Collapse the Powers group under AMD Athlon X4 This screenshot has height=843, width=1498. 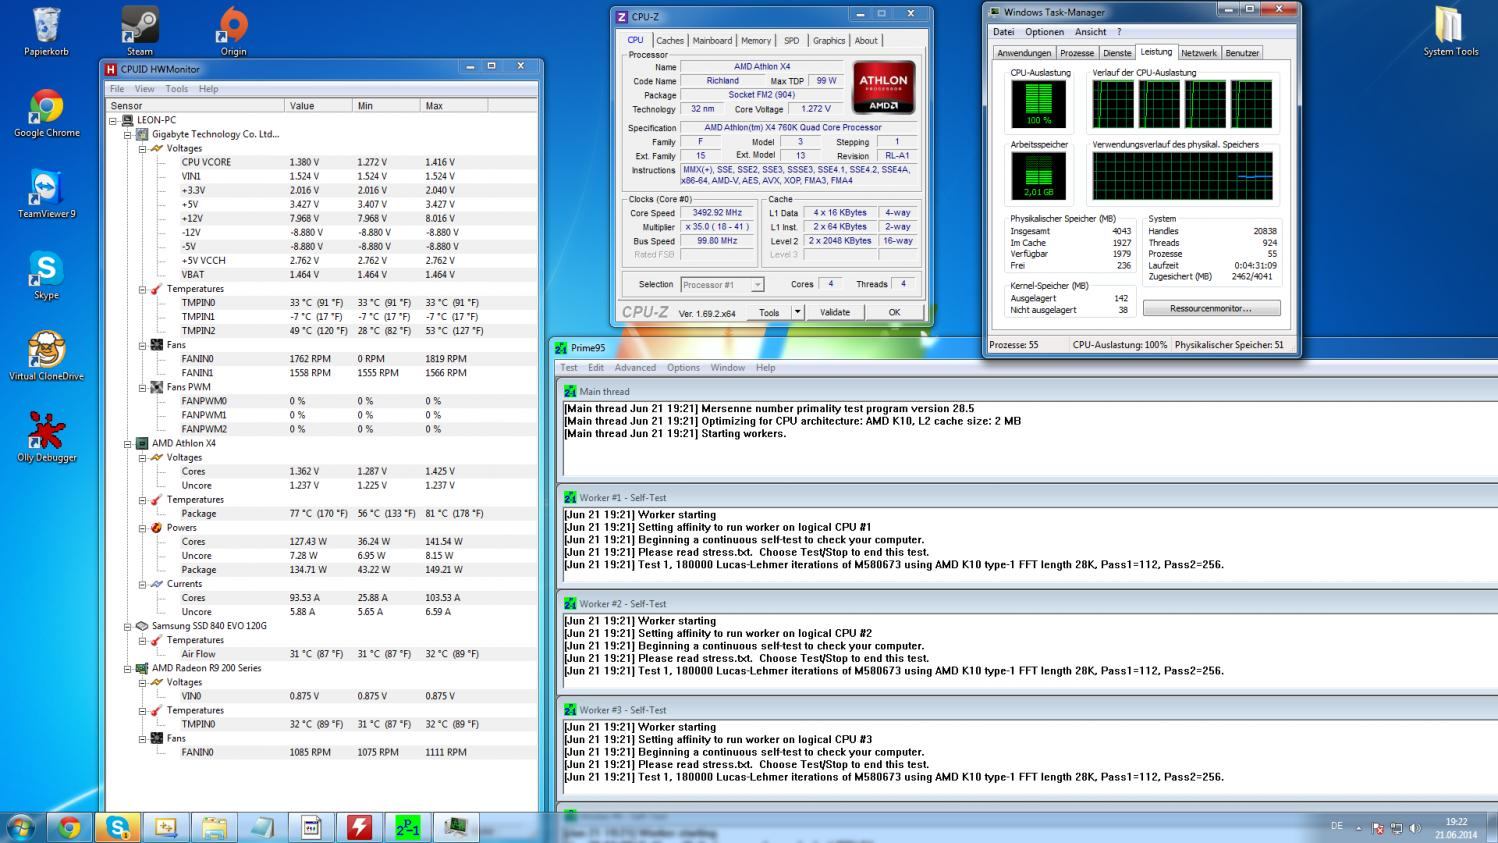pos(142,528)
